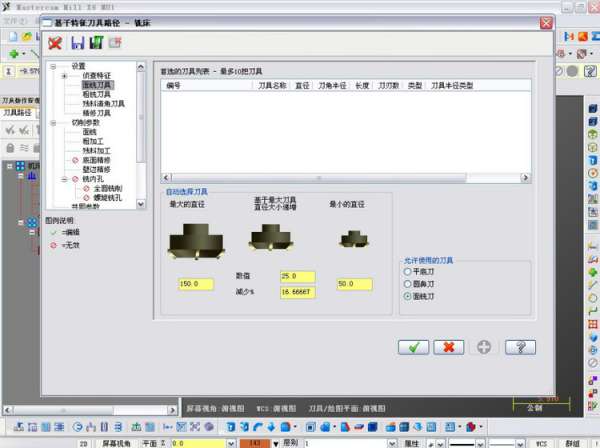This screenshot has width=600, height=448.
Task: Open the line style dropdown in status bar
Action: click(481, 443)
